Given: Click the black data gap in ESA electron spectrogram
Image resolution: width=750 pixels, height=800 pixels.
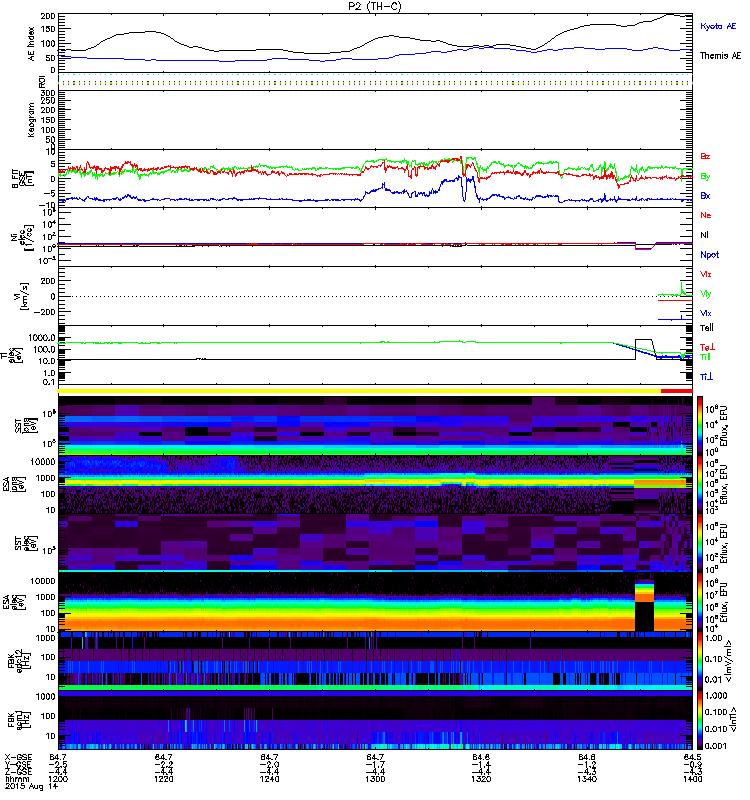Looking at the screenshot, I should tap(644, 616).
